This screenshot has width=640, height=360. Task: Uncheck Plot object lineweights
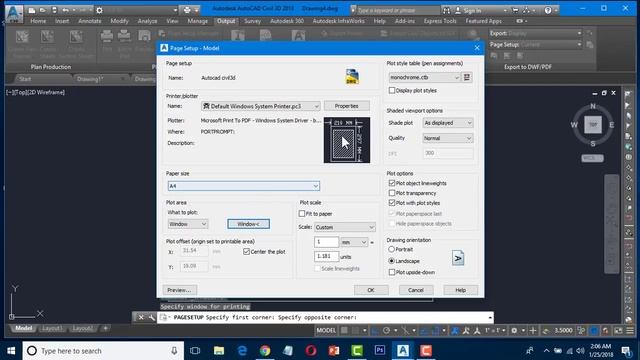tap(392, 183)
